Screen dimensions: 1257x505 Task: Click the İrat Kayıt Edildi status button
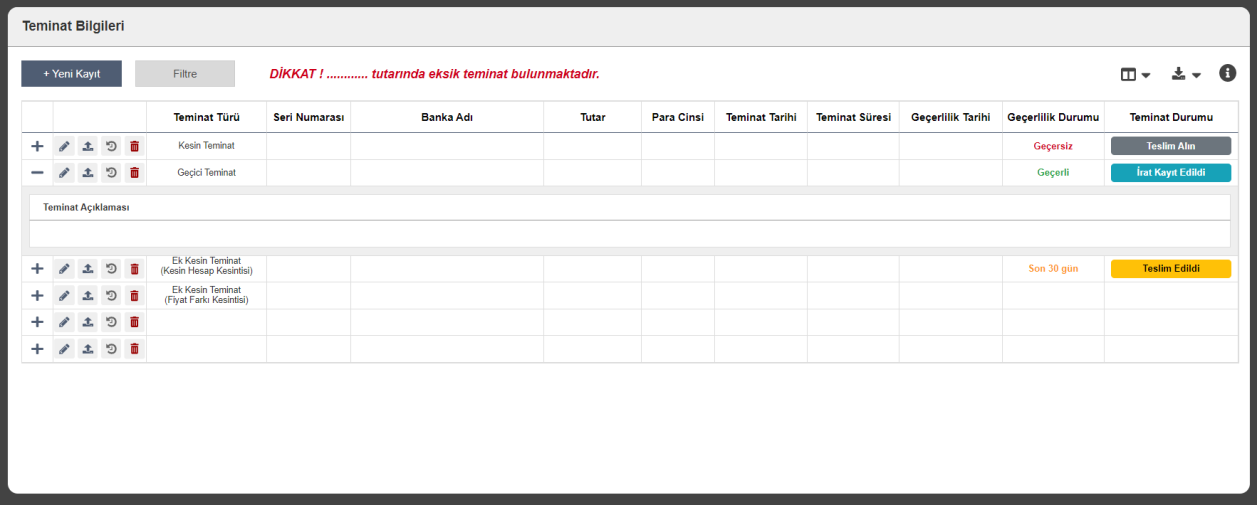1170,173
